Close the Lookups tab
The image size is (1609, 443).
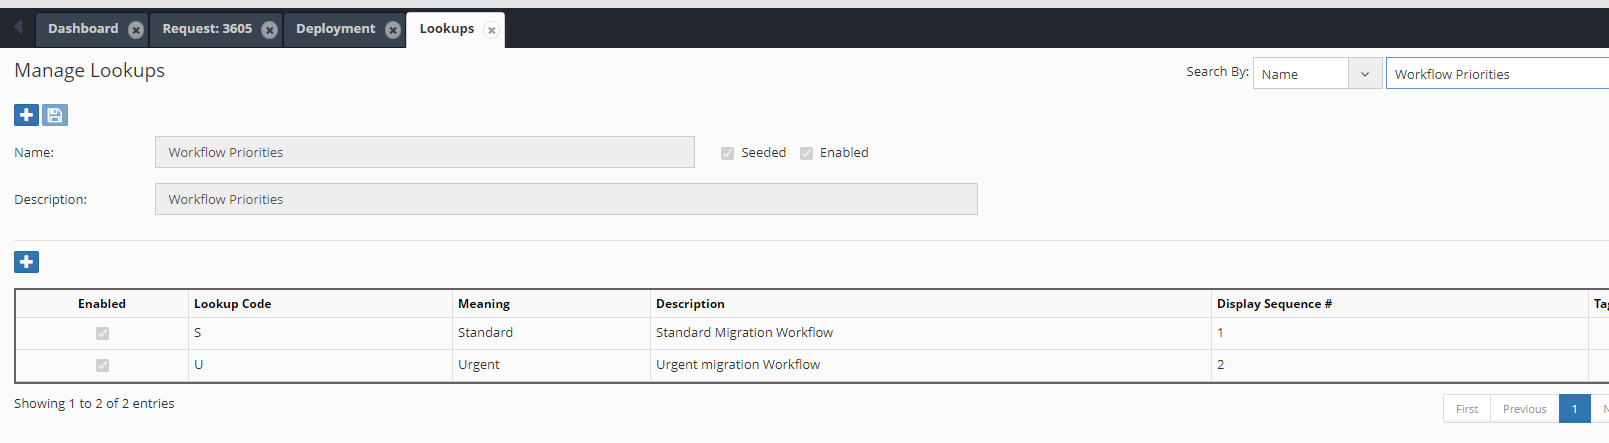tap(491, 30)
